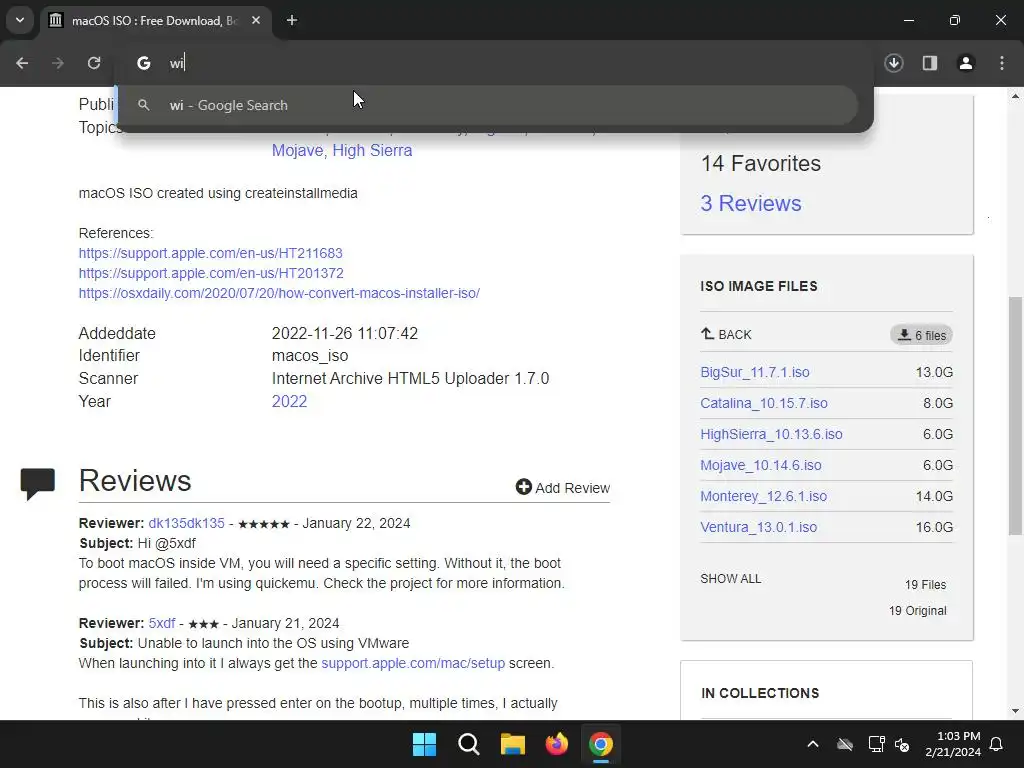Open reviewer 5xdf profile
Viewport: 1024px width, 768px height.
161,623
